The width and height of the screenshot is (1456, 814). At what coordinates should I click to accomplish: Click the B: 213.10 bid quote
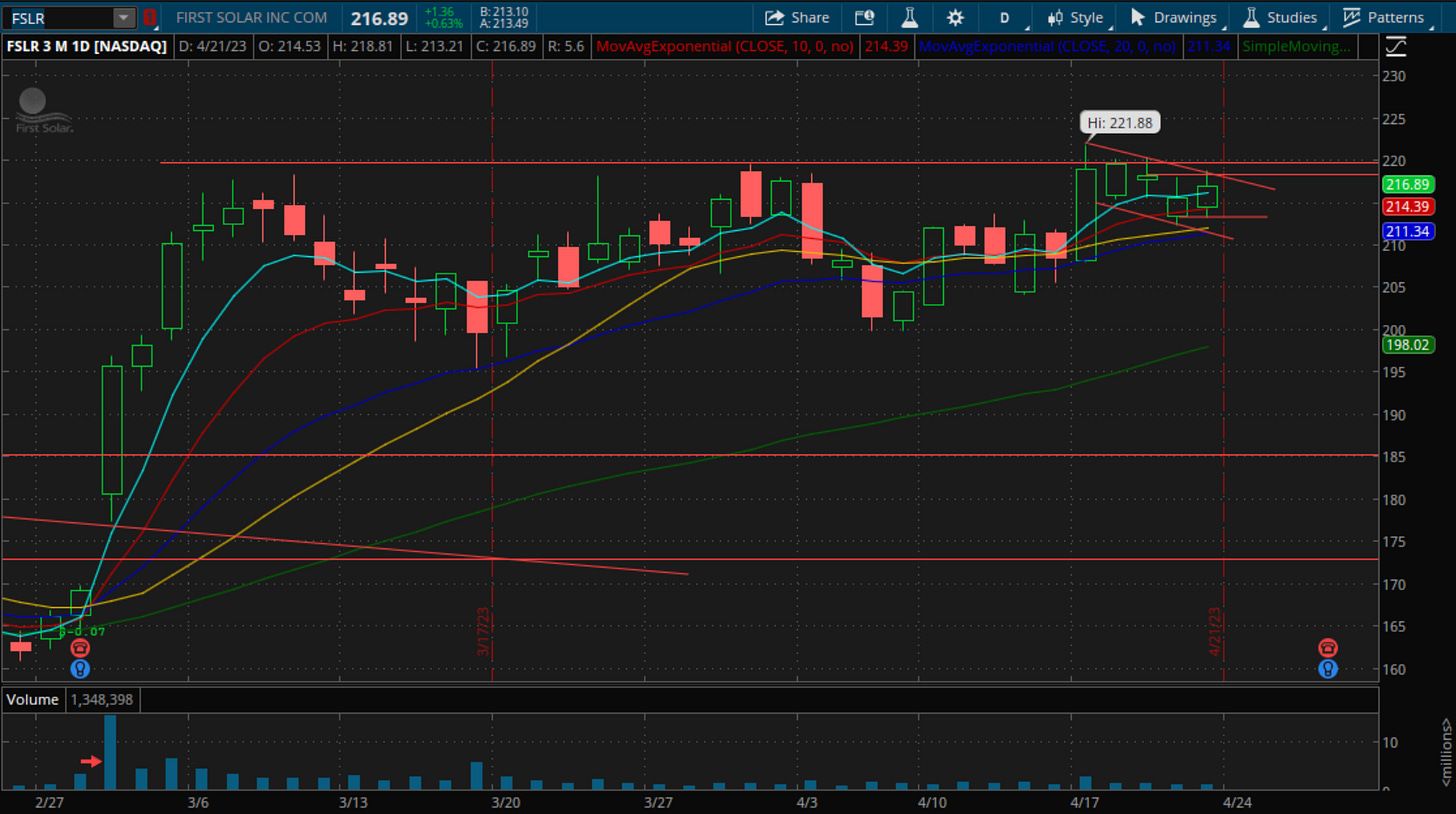[505, 11]
